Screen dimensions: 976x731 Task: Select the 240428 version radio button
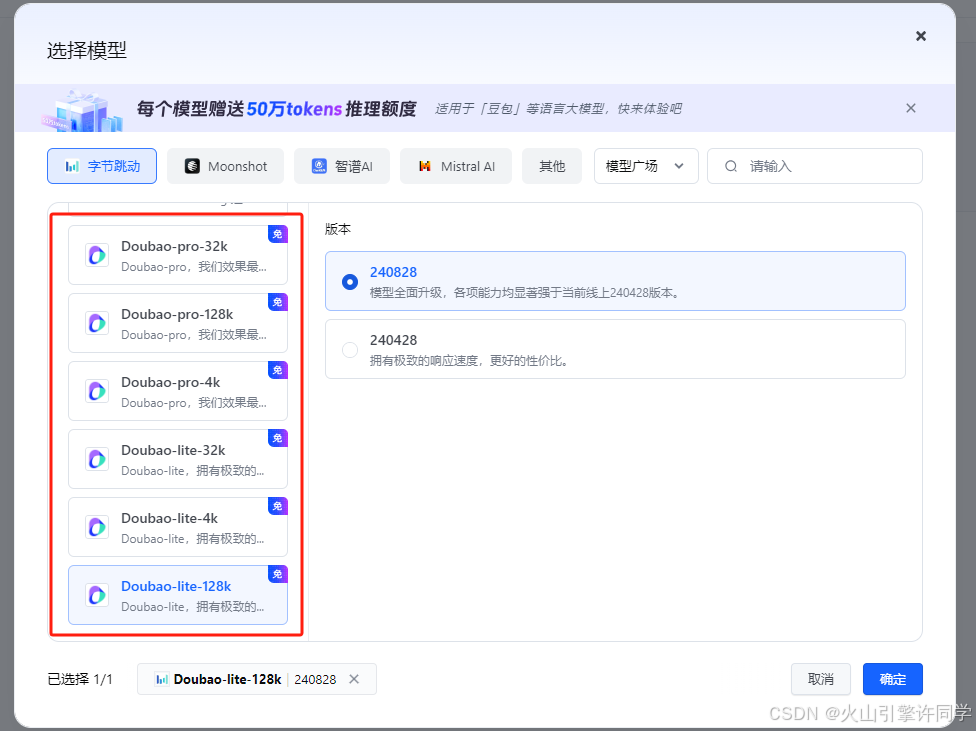tap(350, 350)
